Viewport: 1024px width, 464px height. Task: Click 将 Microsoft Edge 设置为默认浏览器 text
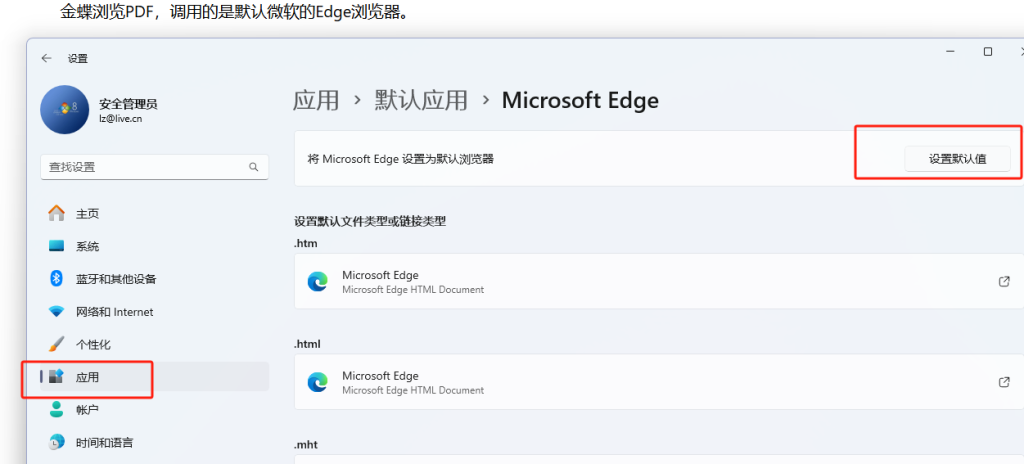400,159
